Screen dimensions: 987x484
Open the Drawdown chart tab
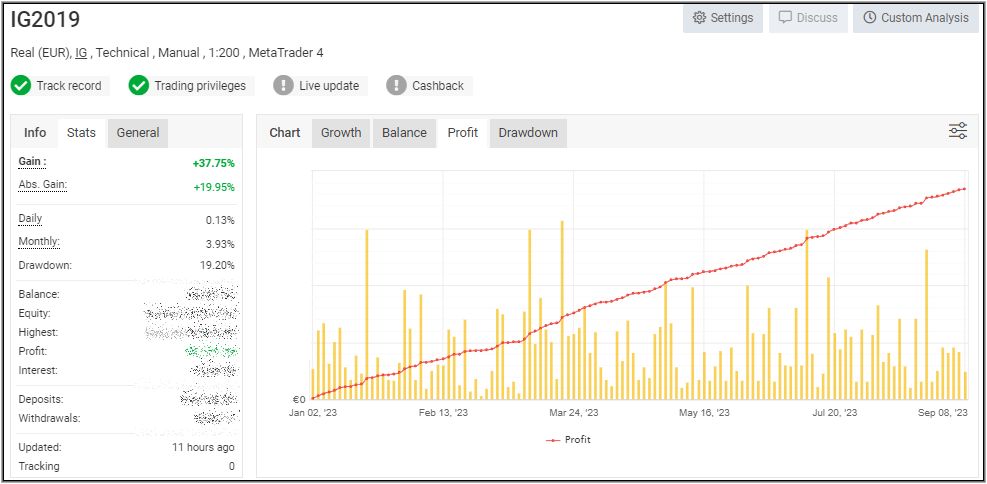[528, 133]
